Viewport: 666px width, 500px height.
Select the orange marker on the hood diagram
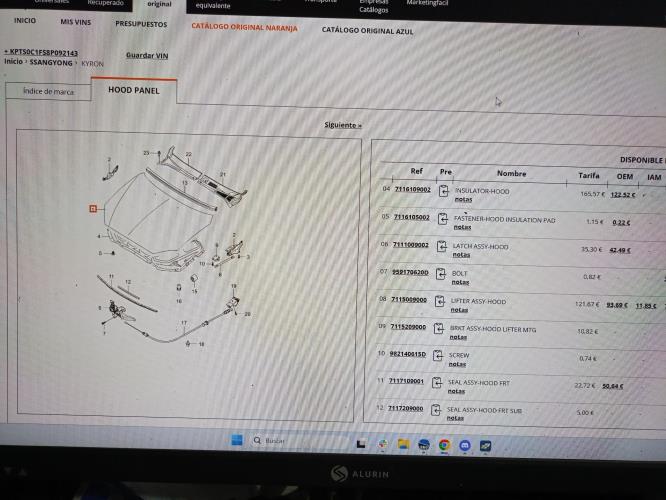point(93,208)
